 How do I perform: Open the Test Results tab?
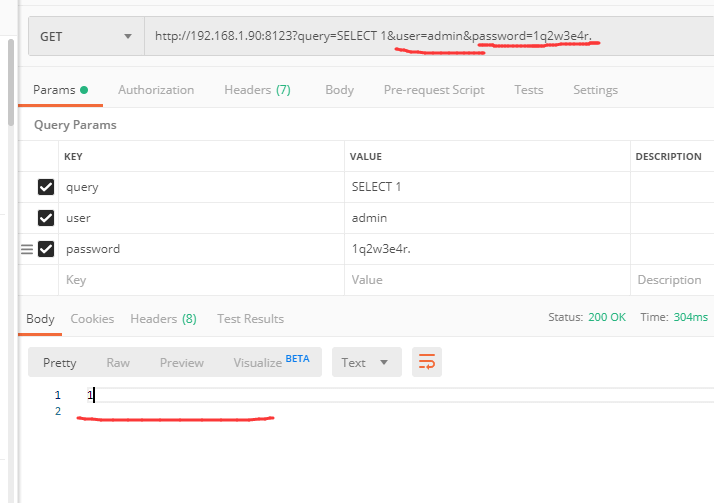click(250, 319)
